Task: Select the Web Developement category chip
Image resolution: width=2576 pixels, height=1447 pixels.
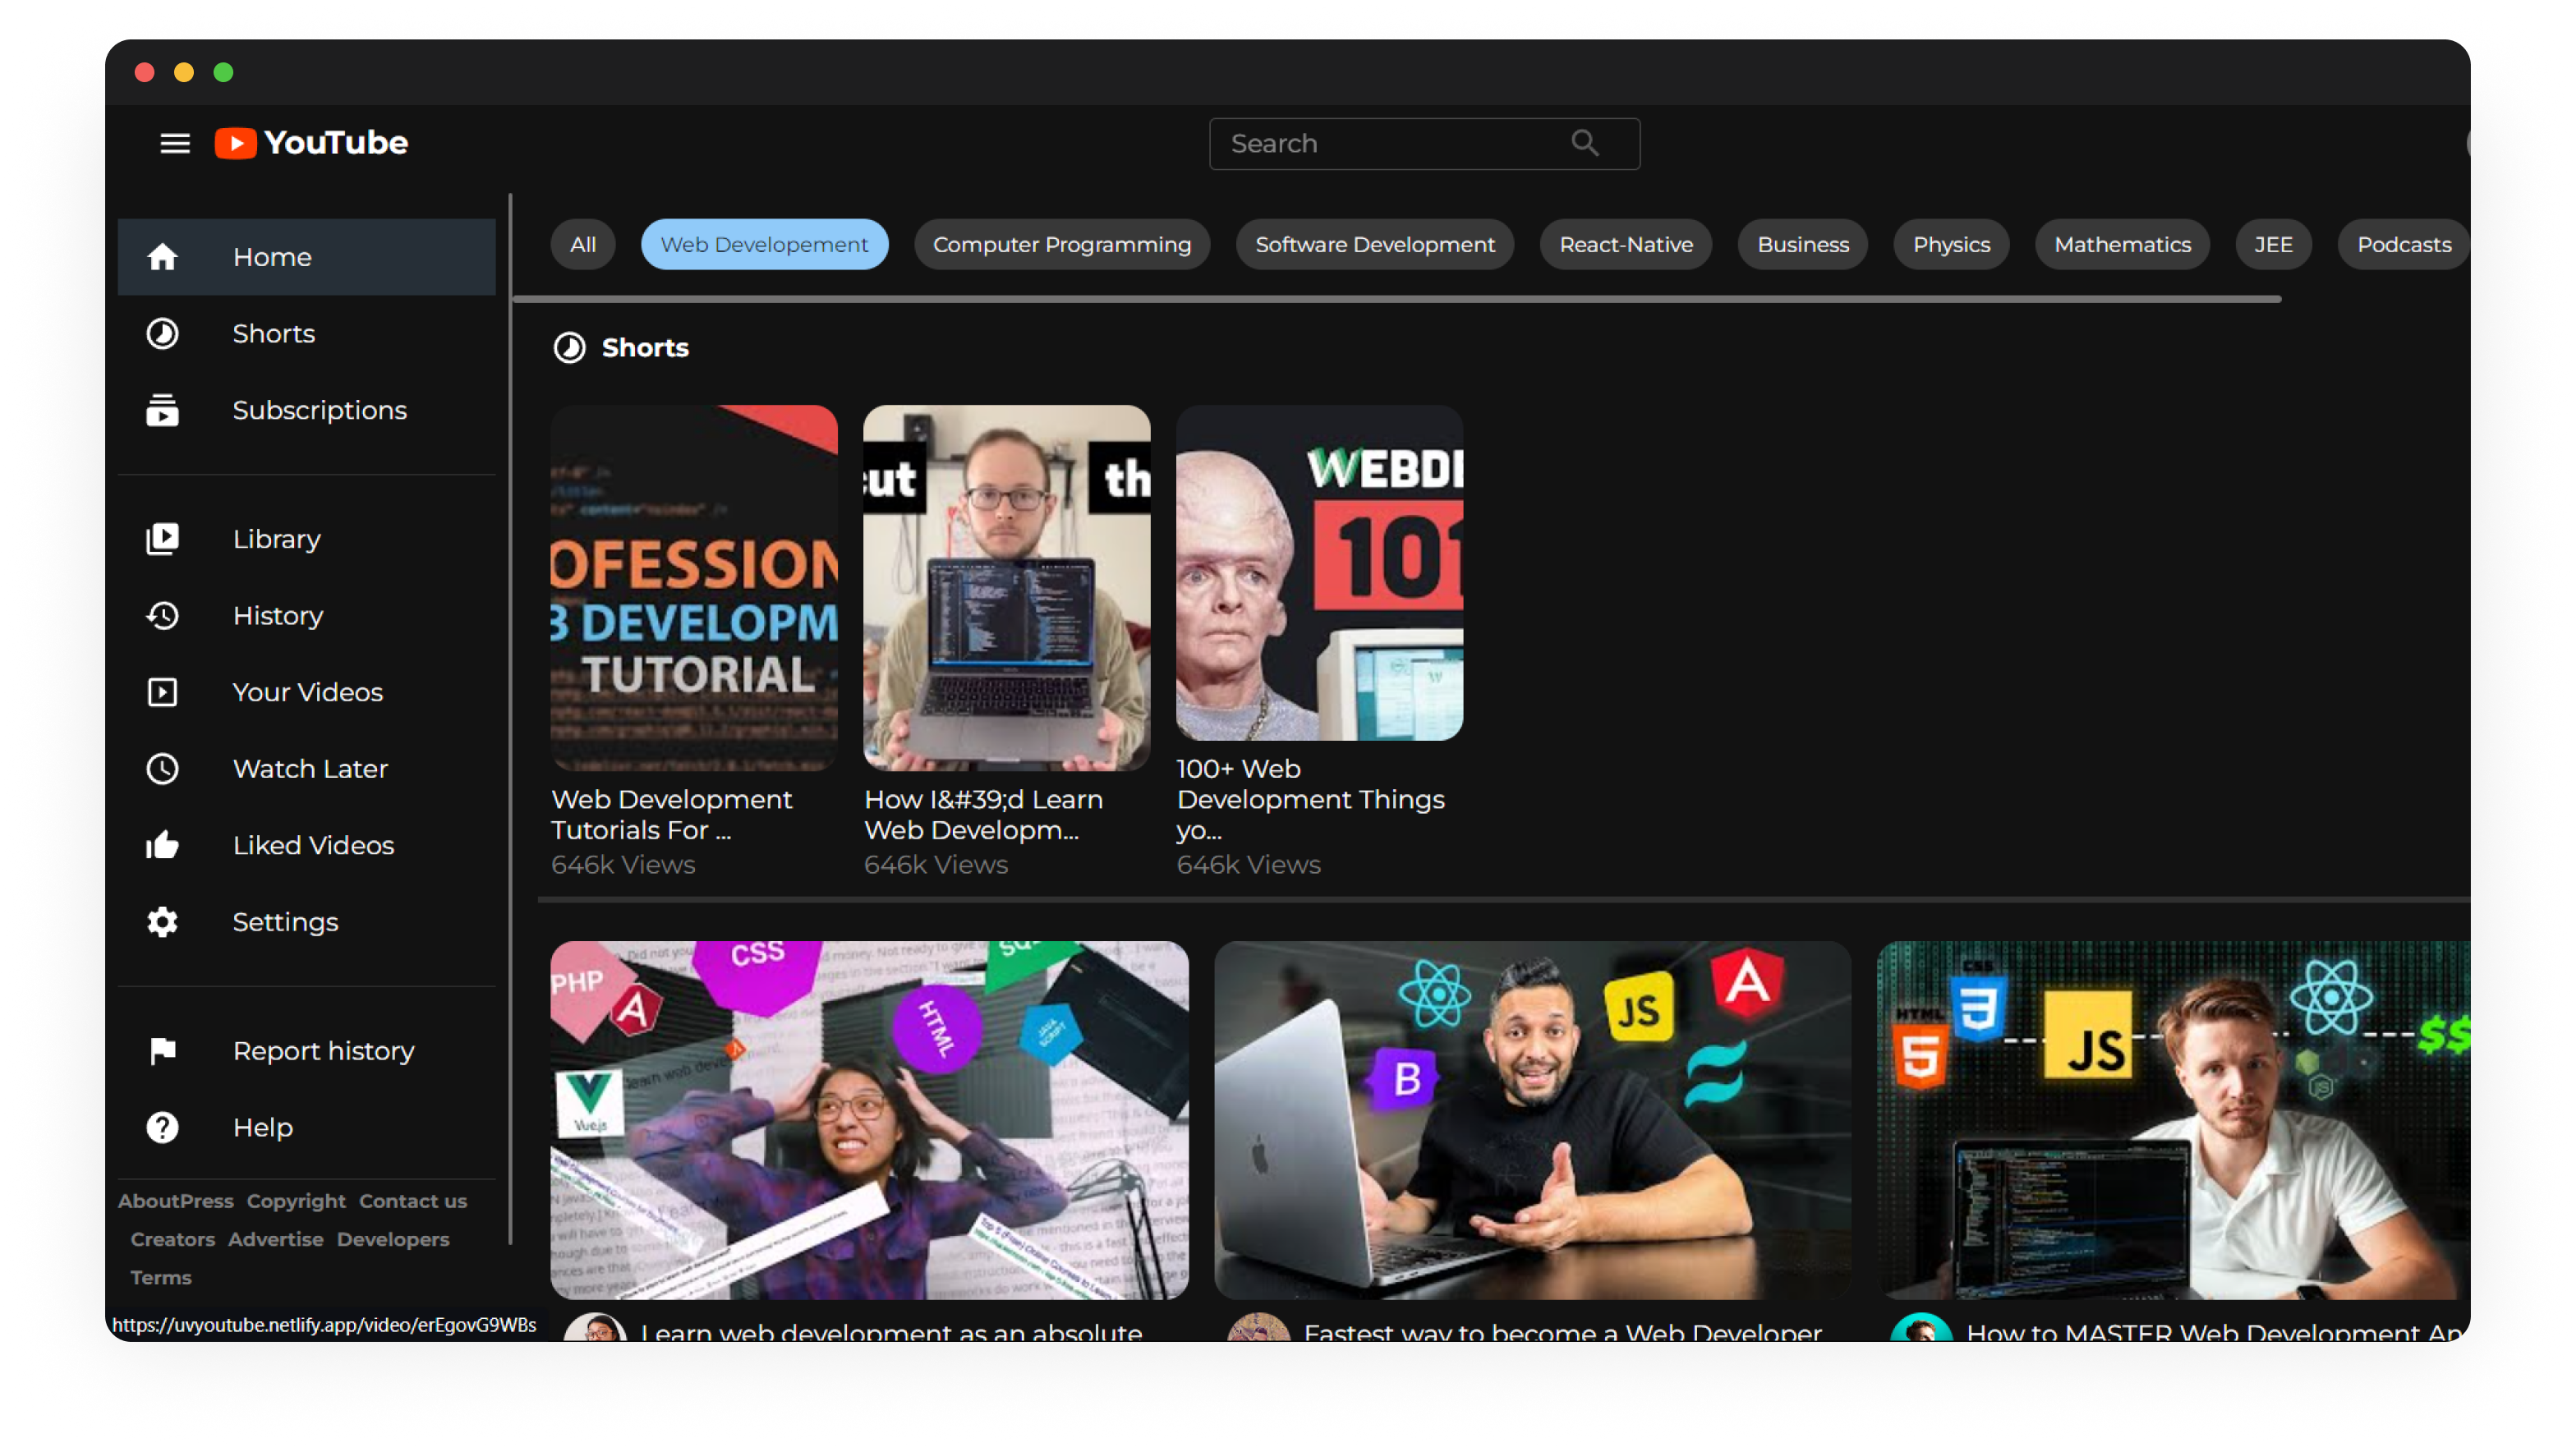Action: coord(764,244)
